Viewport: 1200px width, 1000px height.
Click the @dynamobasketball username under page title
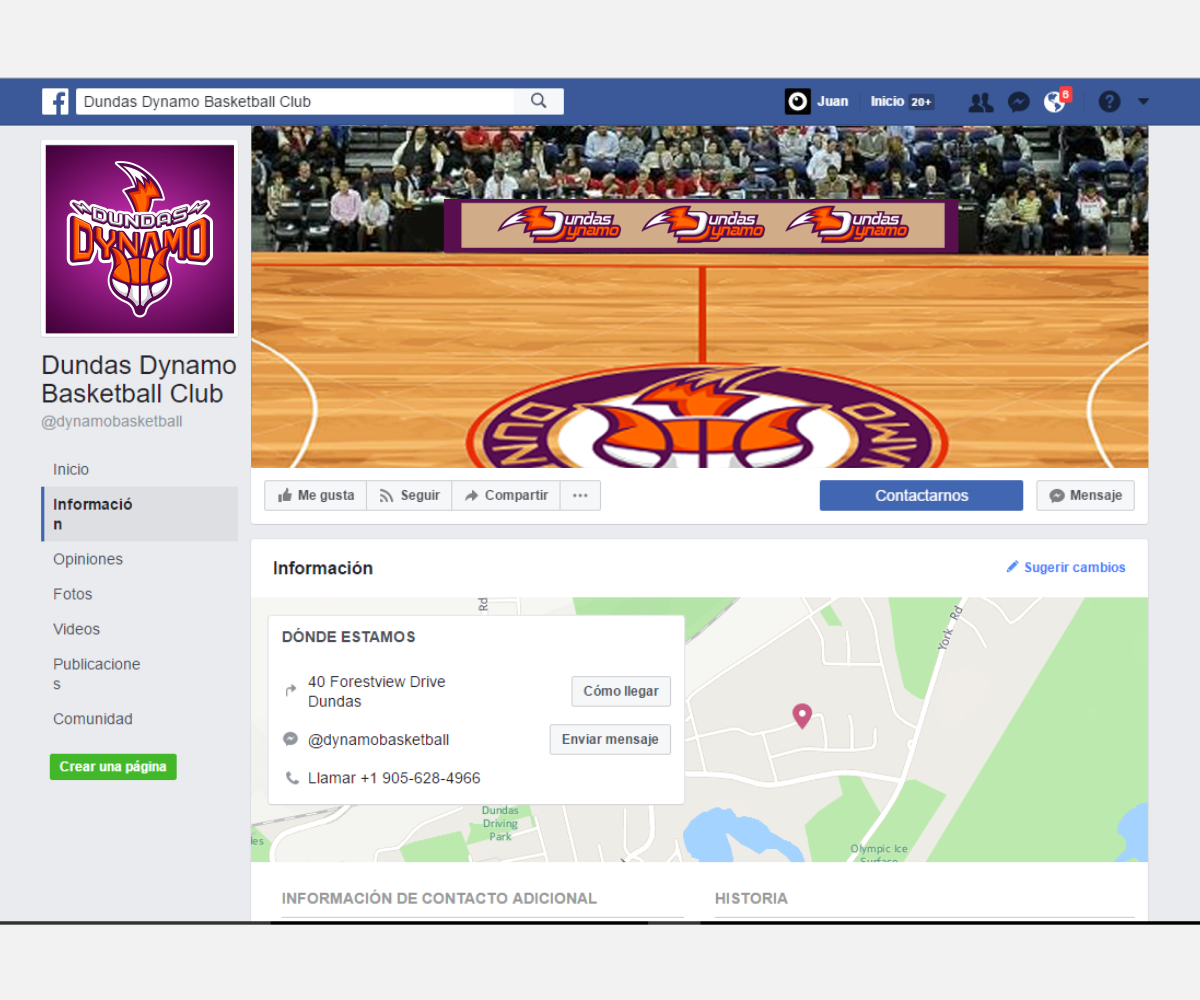tap(112, 422)
